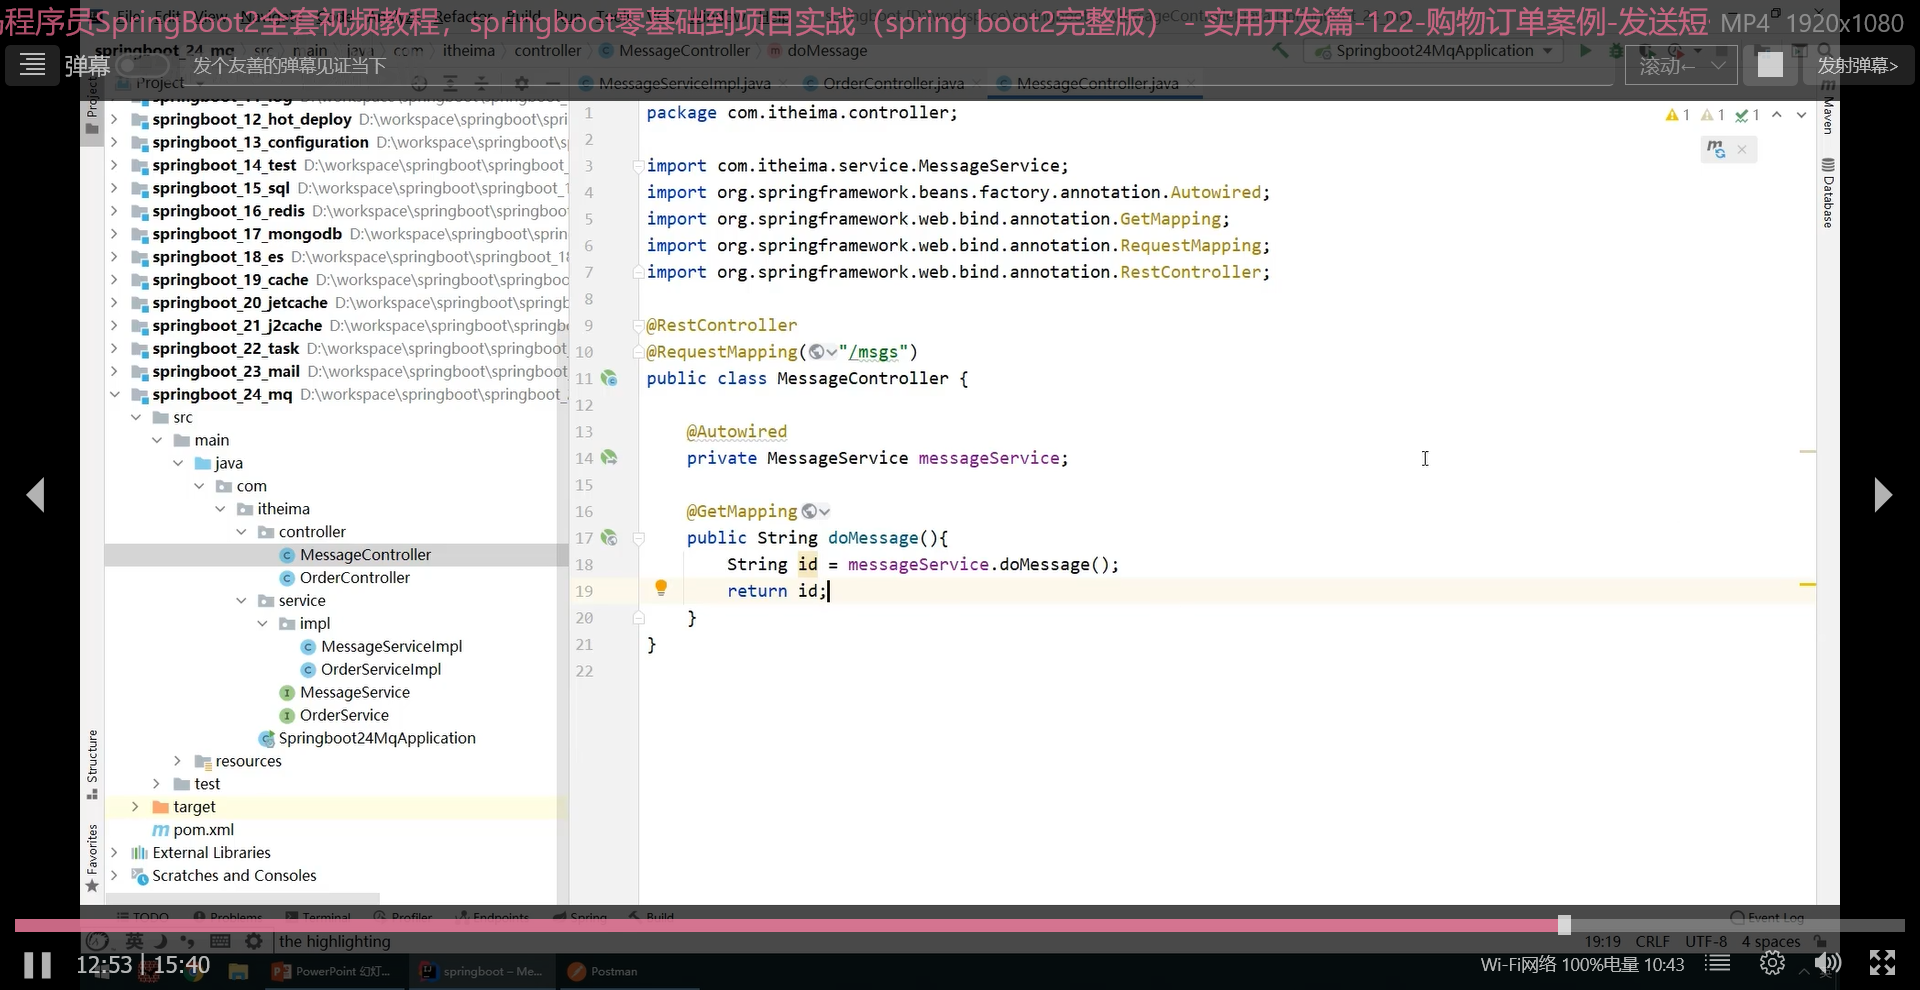
Task: Toggle the 弹幕 danmaku switch
Action: pos(142,66)
